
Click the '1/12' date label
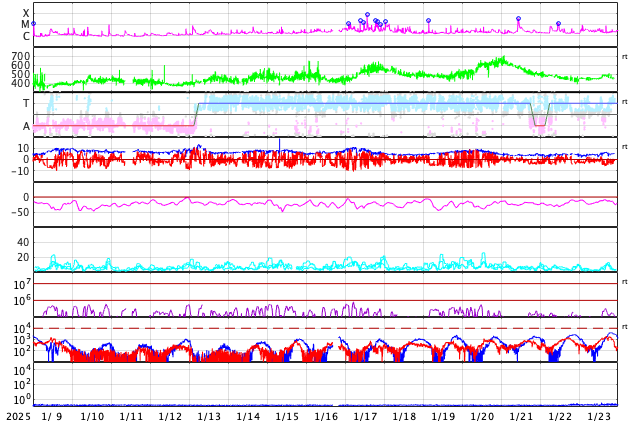point(170,417)
